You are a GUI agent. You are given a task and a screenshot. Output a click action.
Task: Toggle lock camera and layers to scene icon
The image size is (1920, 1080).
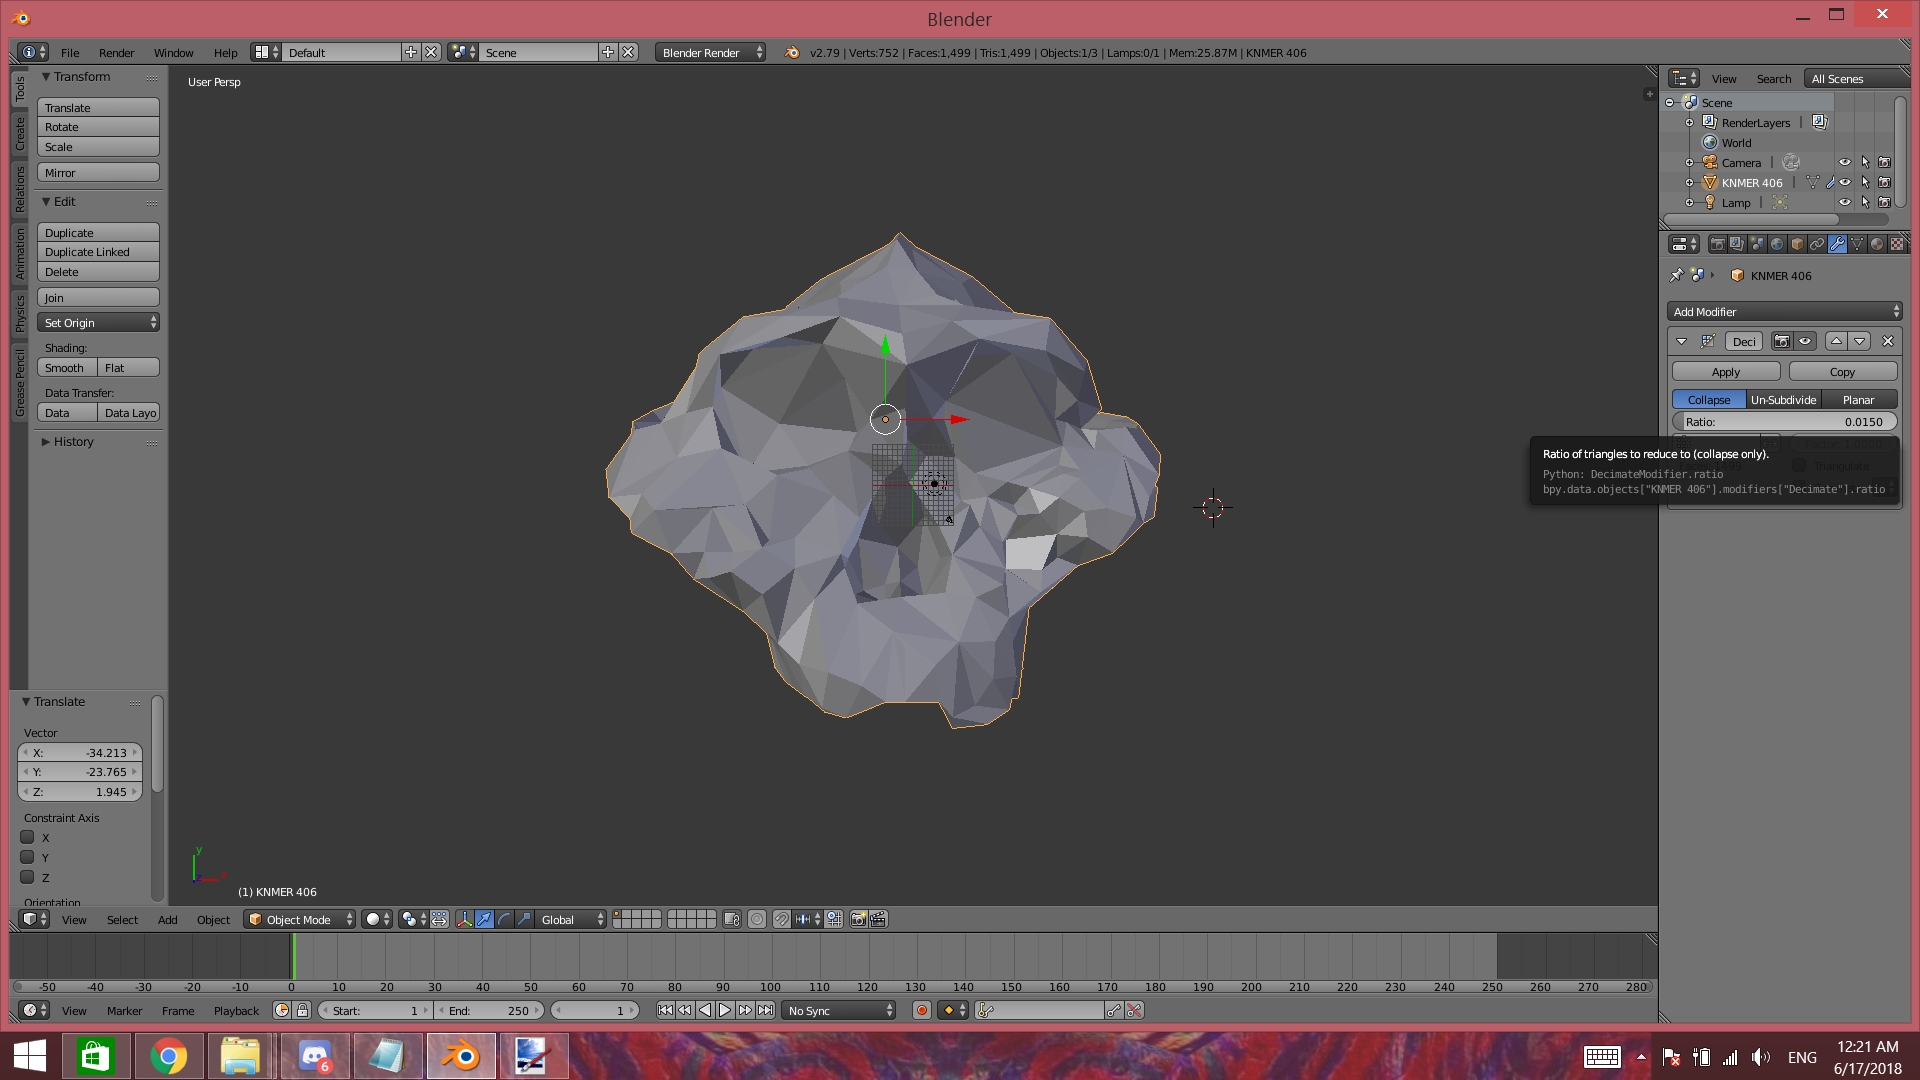[732, 919]
